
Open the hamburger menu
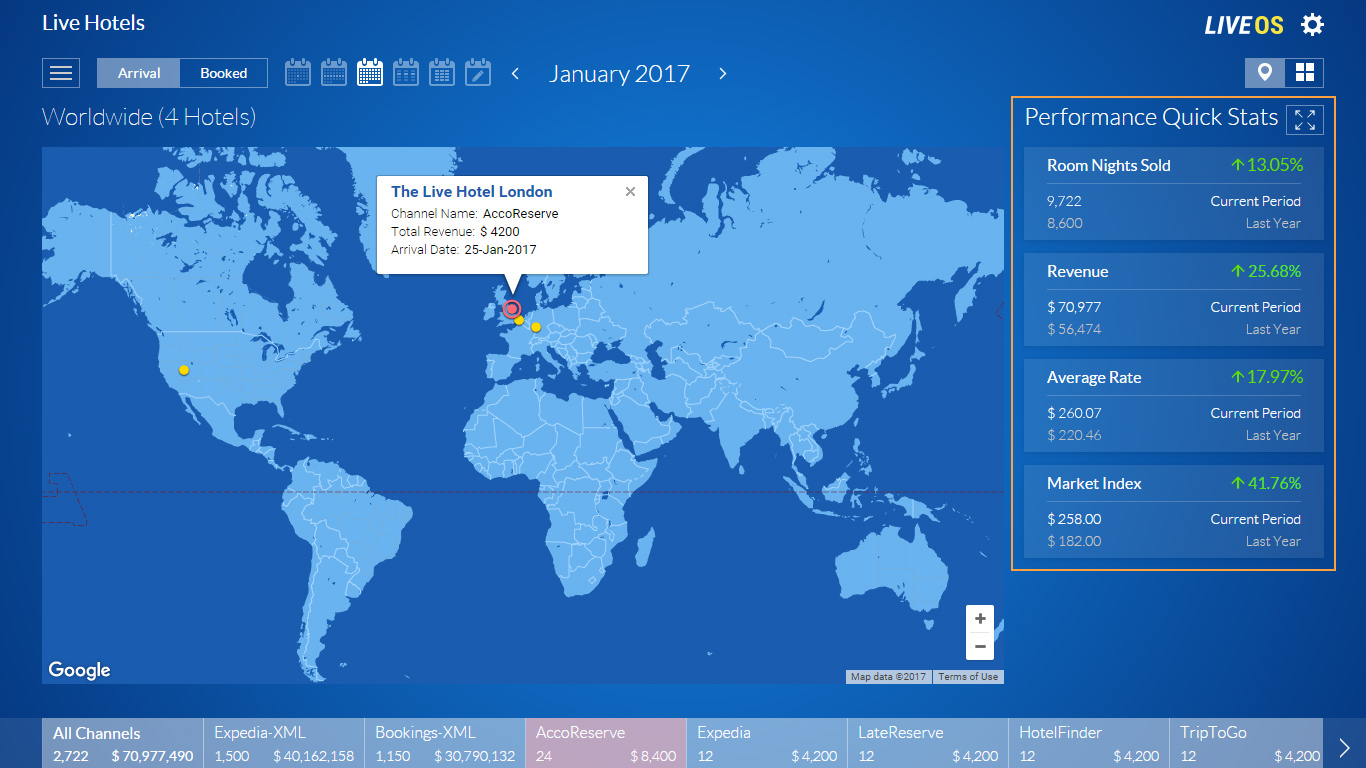61,73
